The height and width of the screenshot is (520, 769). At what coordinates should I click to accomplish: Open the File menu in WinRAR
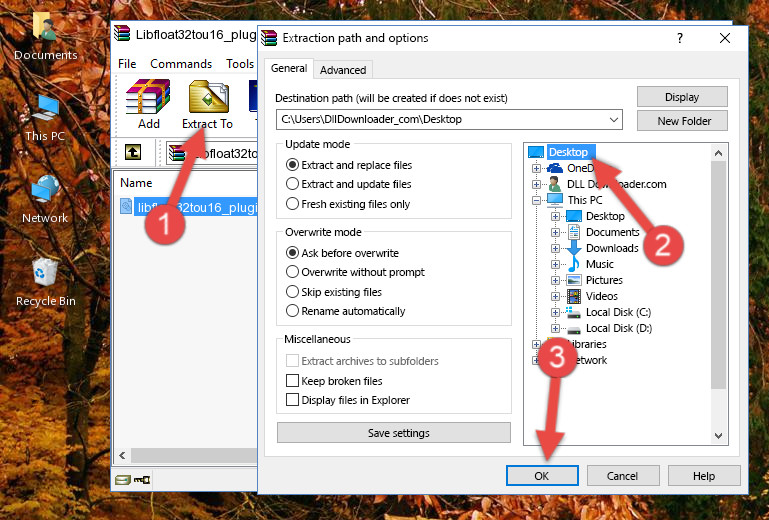tap(127, 64)
